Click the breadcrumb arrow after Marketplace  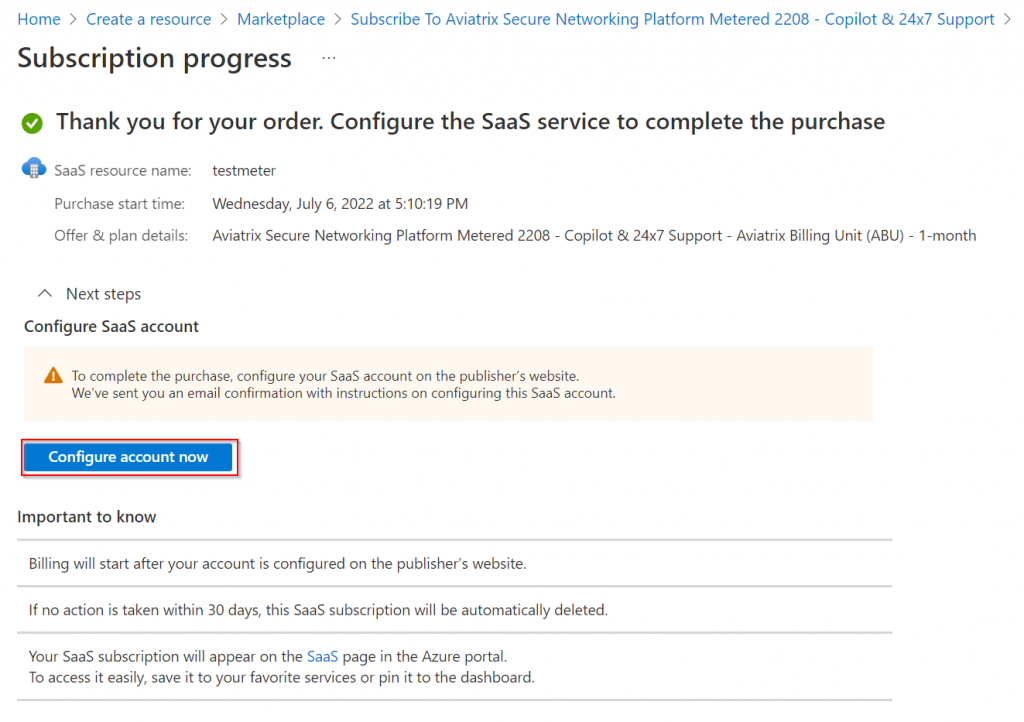tap(338, 20)
